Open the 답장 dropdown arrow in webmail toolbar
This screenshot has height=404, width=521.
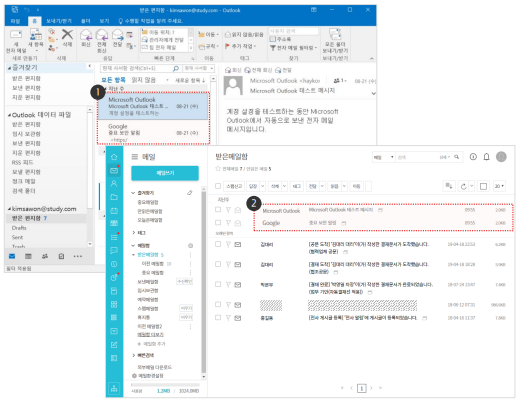263,186
